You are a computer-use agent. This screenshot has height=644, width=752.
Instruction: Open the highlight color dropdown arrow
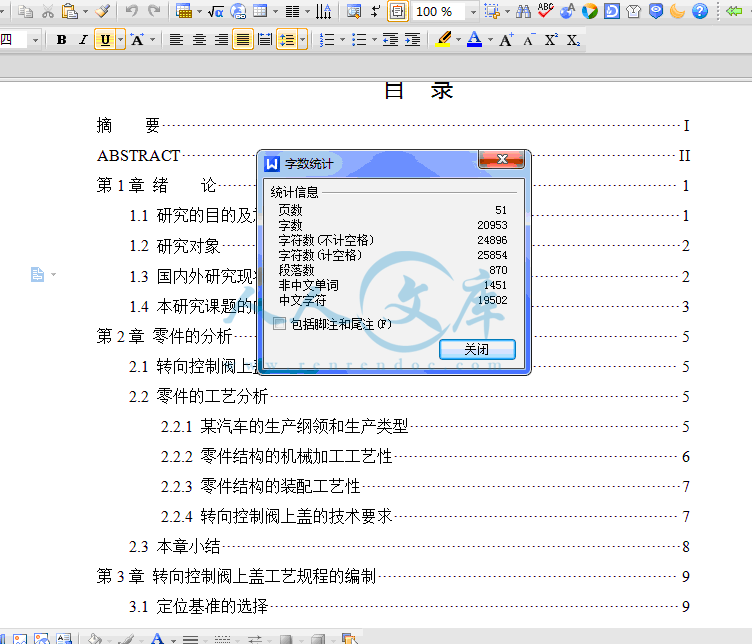pyautogui.click(x=458, y=40)
